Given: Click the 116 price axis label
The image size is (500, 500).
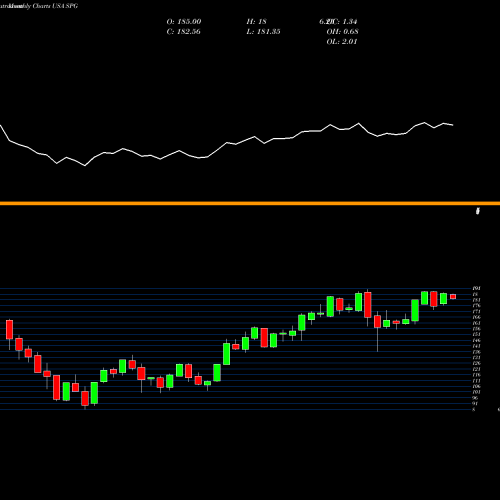Looking at the screenshot, I should click(x=476, y=375).
